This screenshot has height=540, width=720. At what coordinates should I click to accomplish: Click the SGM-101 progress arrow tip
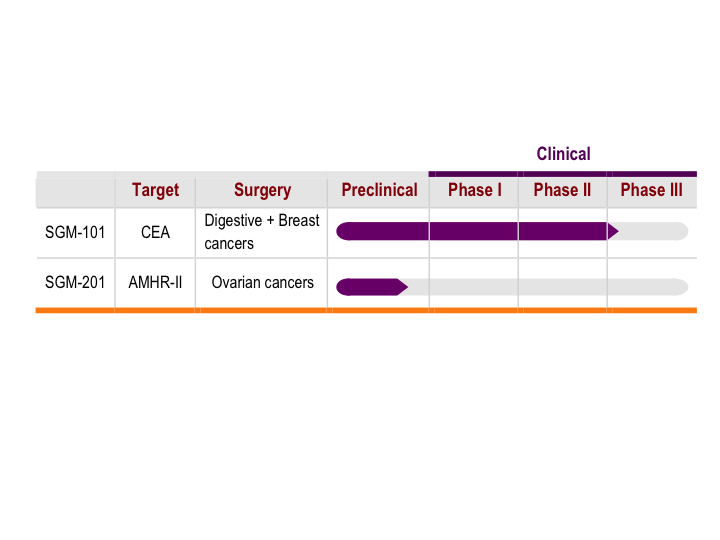tap(613, 231)
